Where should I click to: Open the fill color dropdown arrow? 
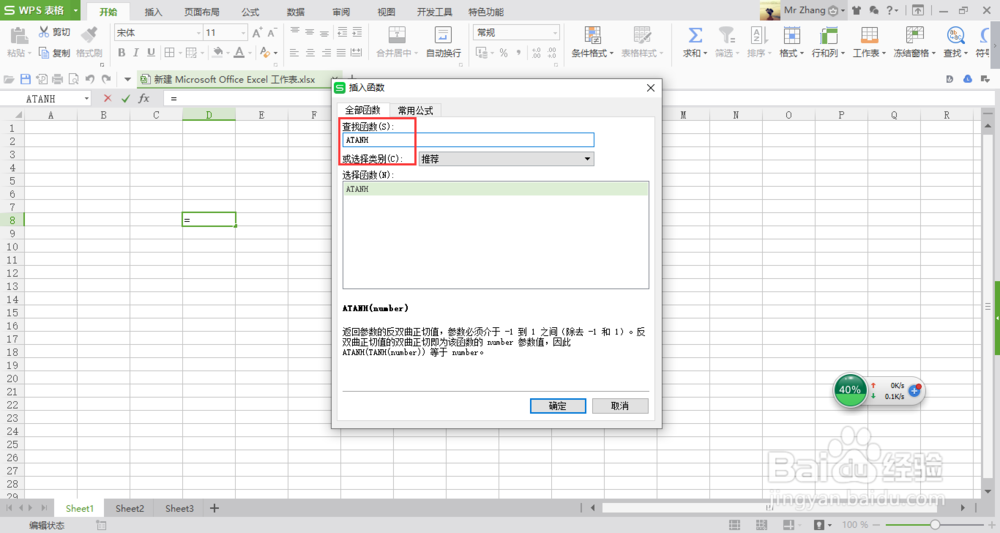[x=228, y=53]
